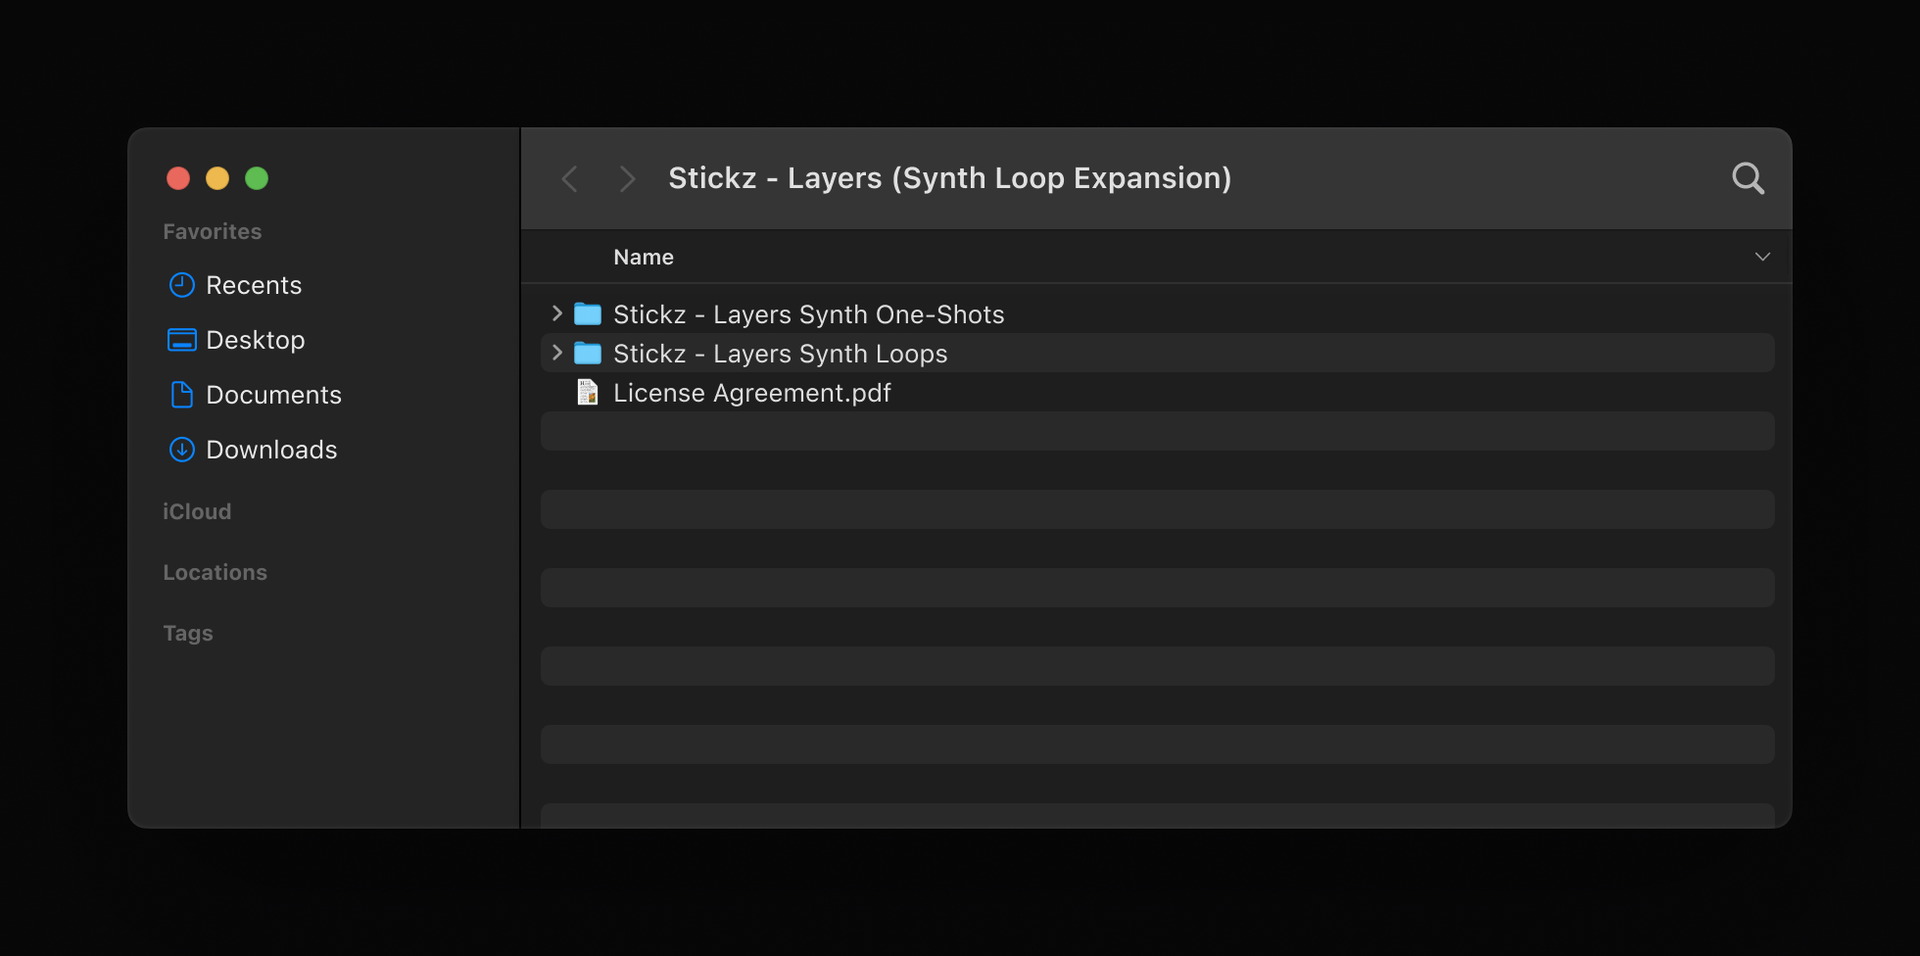Click the License Agreement PDF file icon

[587, 393]
